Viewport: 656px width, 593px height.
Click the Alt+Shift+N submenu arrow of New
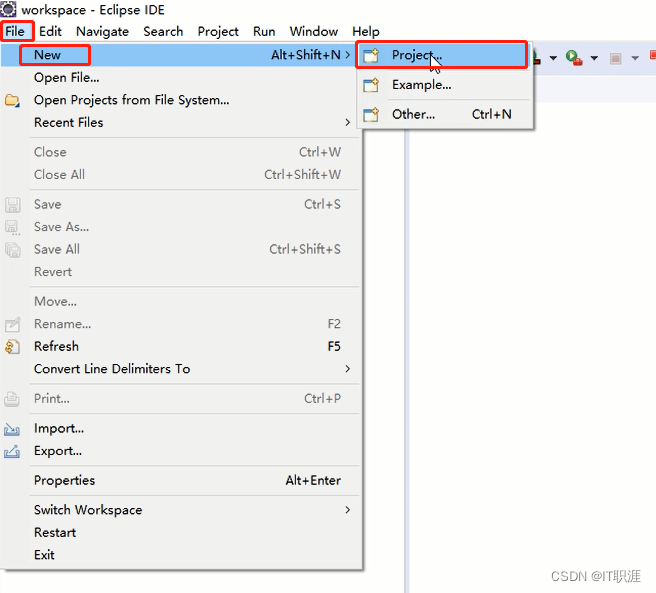point(348,55)
